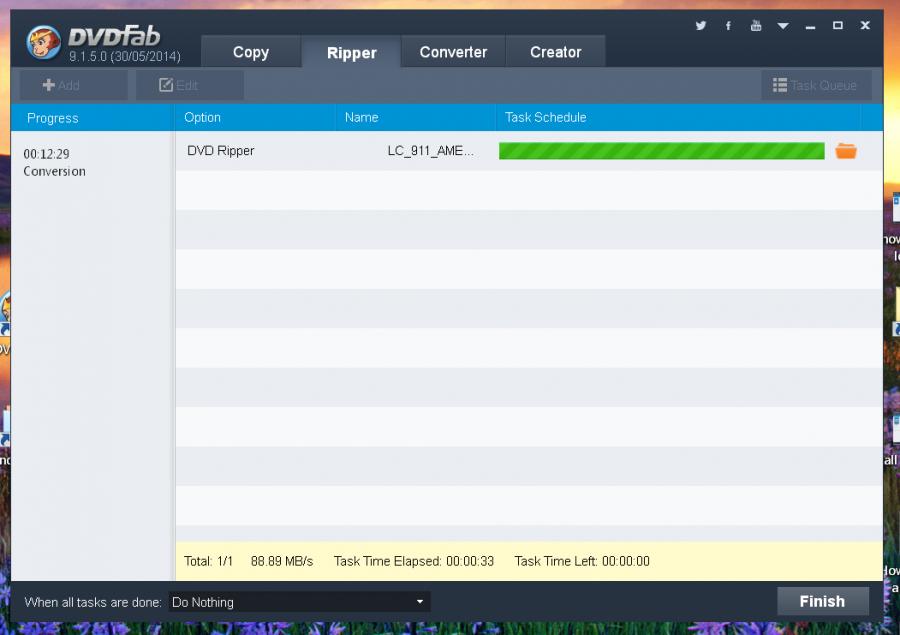Image resolution: width=900 pixels, height=635 pixels.
Task: Click the Conversion status label
Action: click(55, 171)
